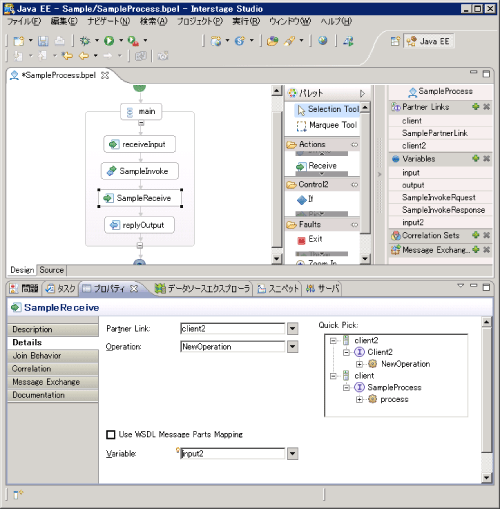Click editor canvas scroll-down arrow
500x509 pixels.
tap(277, 259)
